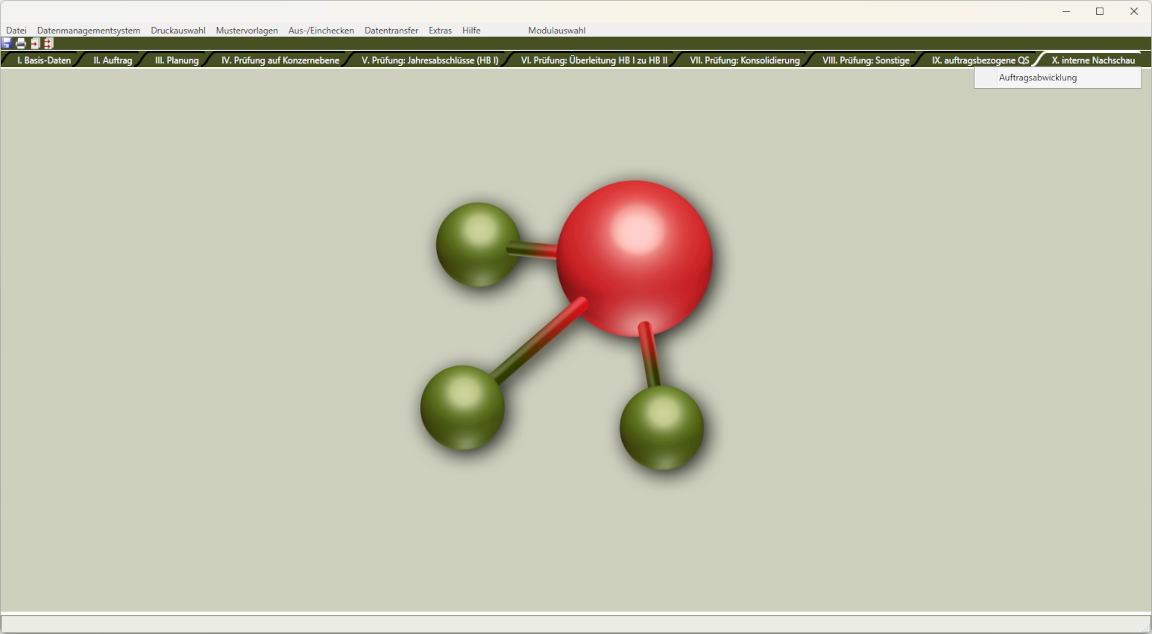The height and width of the screenshot is (634, 1152).
Task: Click Modulauswahl in the menu bar
Action: 557,31
